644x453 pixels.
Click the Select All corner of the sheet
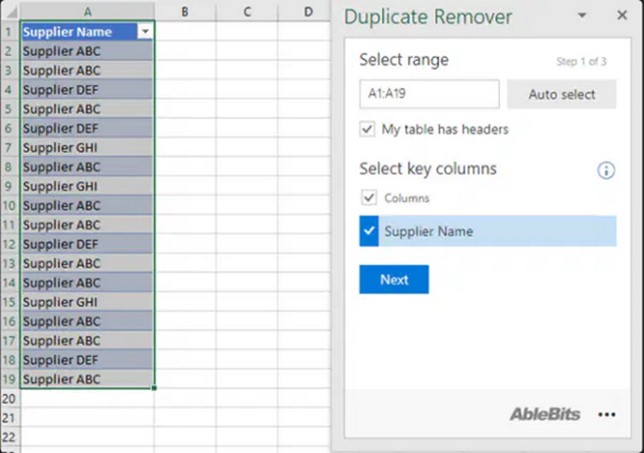[10, 11]
